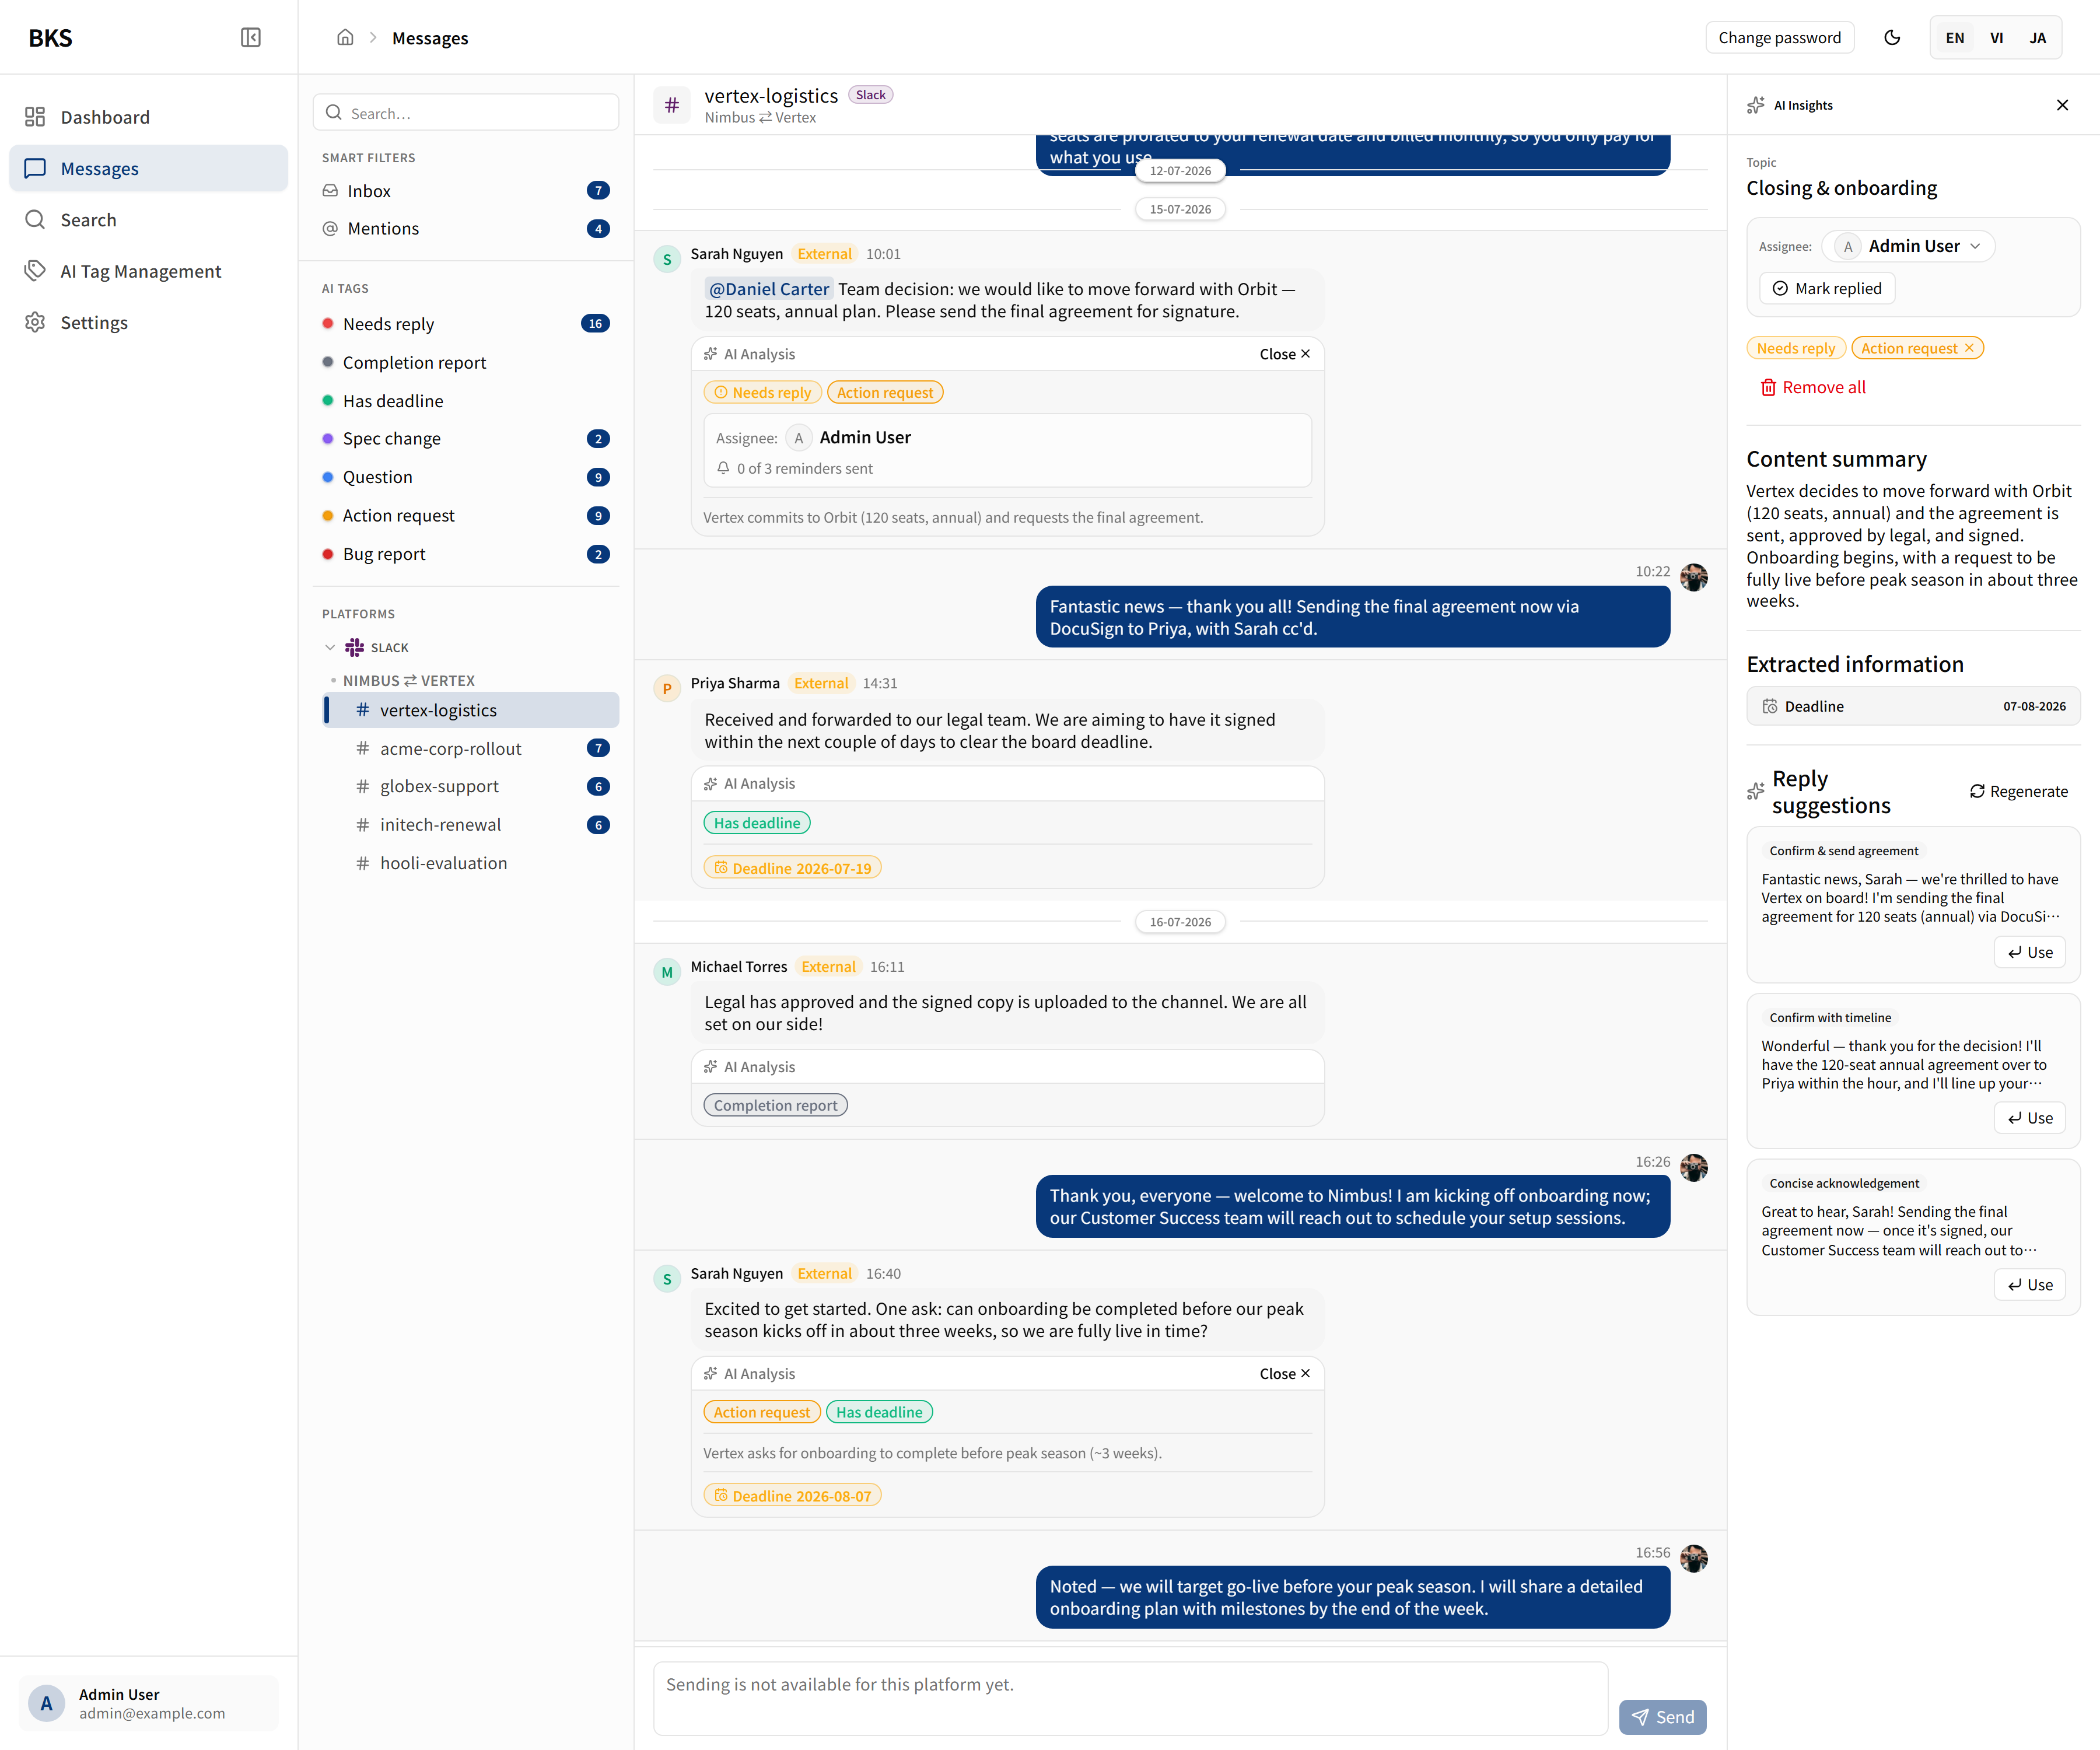Switch language to EN
Image resolution: width=2100 pixels, height=1750 pixels.
1954,38
